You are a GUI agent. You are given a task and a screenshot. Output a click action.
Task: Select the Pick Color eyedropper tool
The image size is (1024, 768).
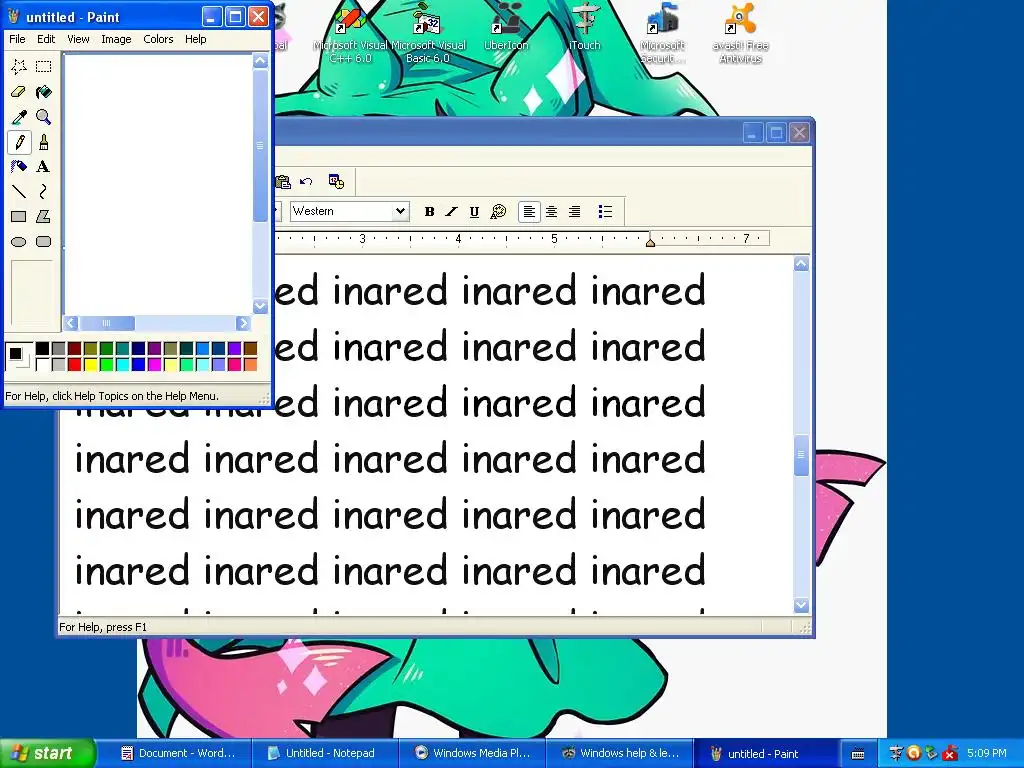19,117
